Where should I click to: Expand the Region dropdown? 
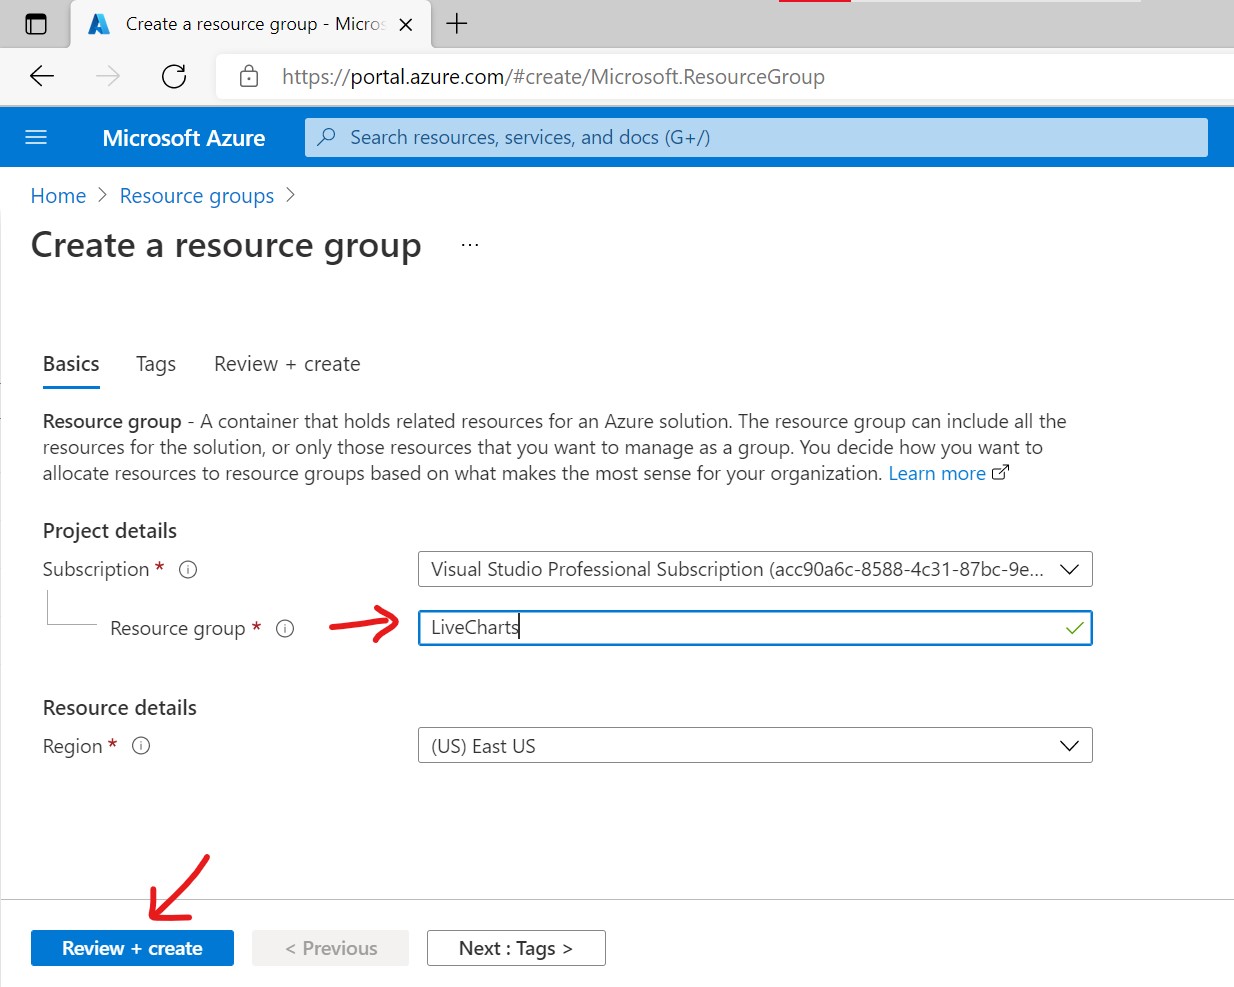[1069, 746]
